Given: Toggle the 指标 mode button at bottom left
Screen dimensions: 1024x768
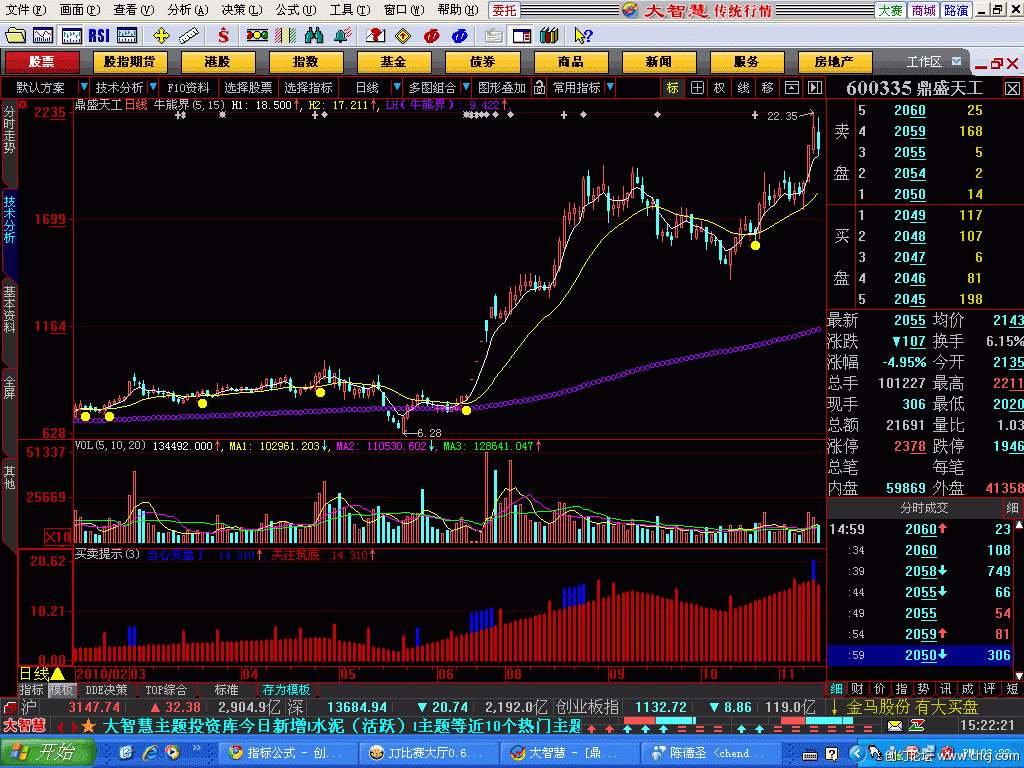Looking at the screenshot, I should (31, 690).
